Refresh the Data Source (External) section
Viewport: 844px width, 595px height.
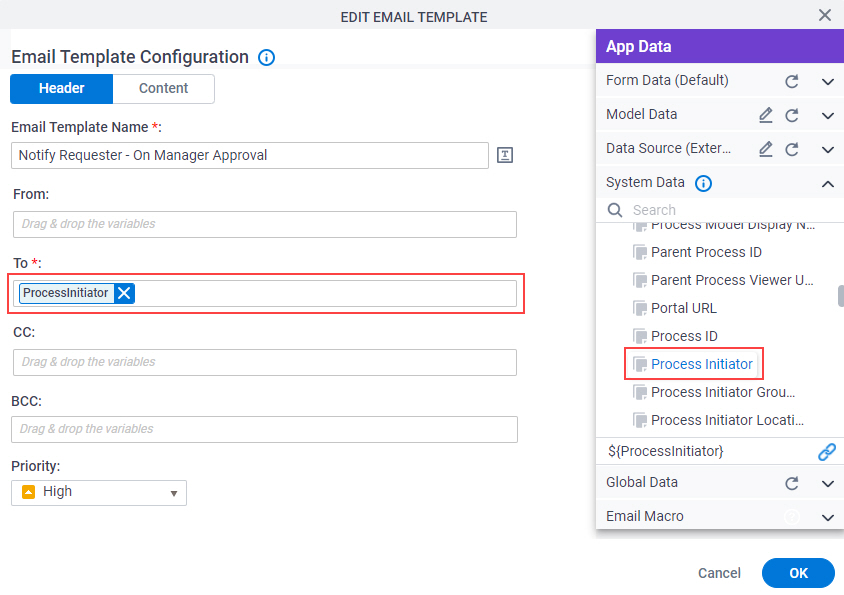coord(791,149)
